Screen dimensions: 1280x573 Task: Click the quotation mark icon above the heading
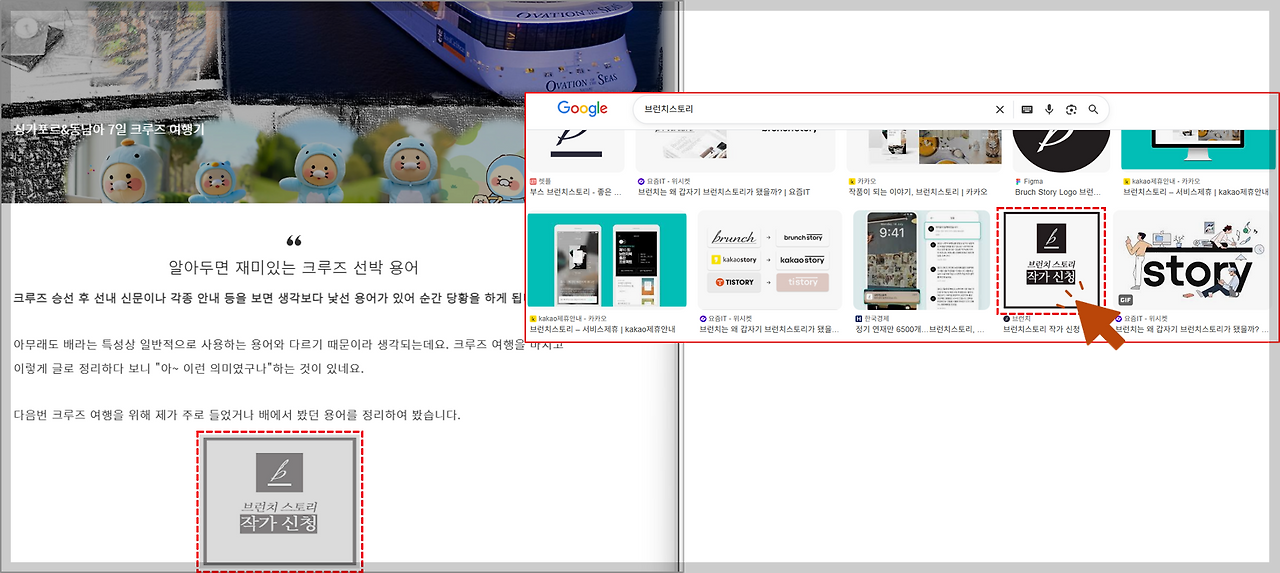(x=294, y=241)
